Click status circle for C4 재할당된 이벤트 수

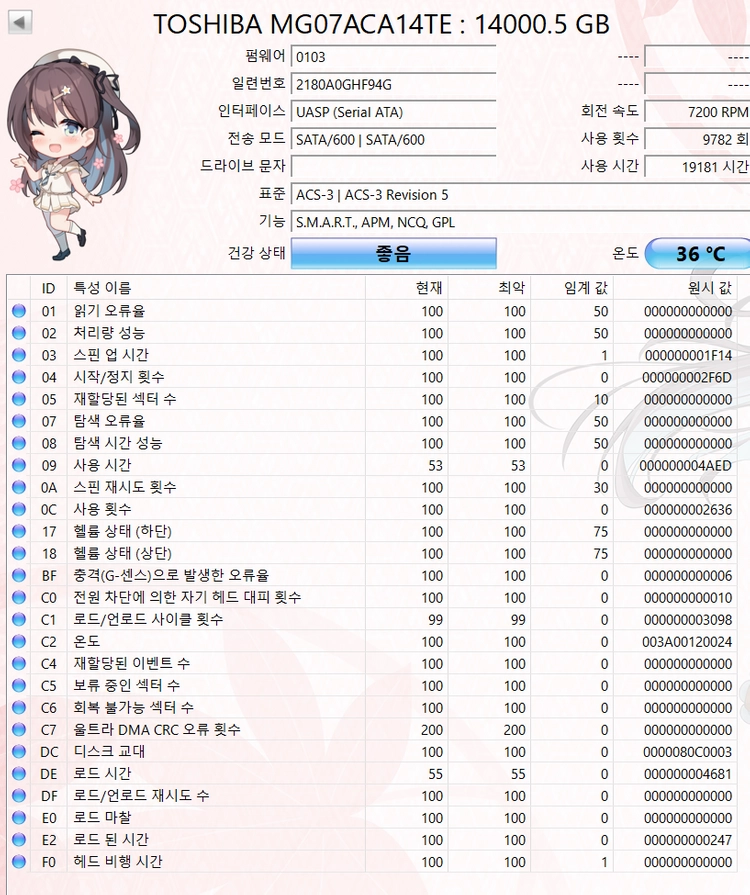(19, 663)
